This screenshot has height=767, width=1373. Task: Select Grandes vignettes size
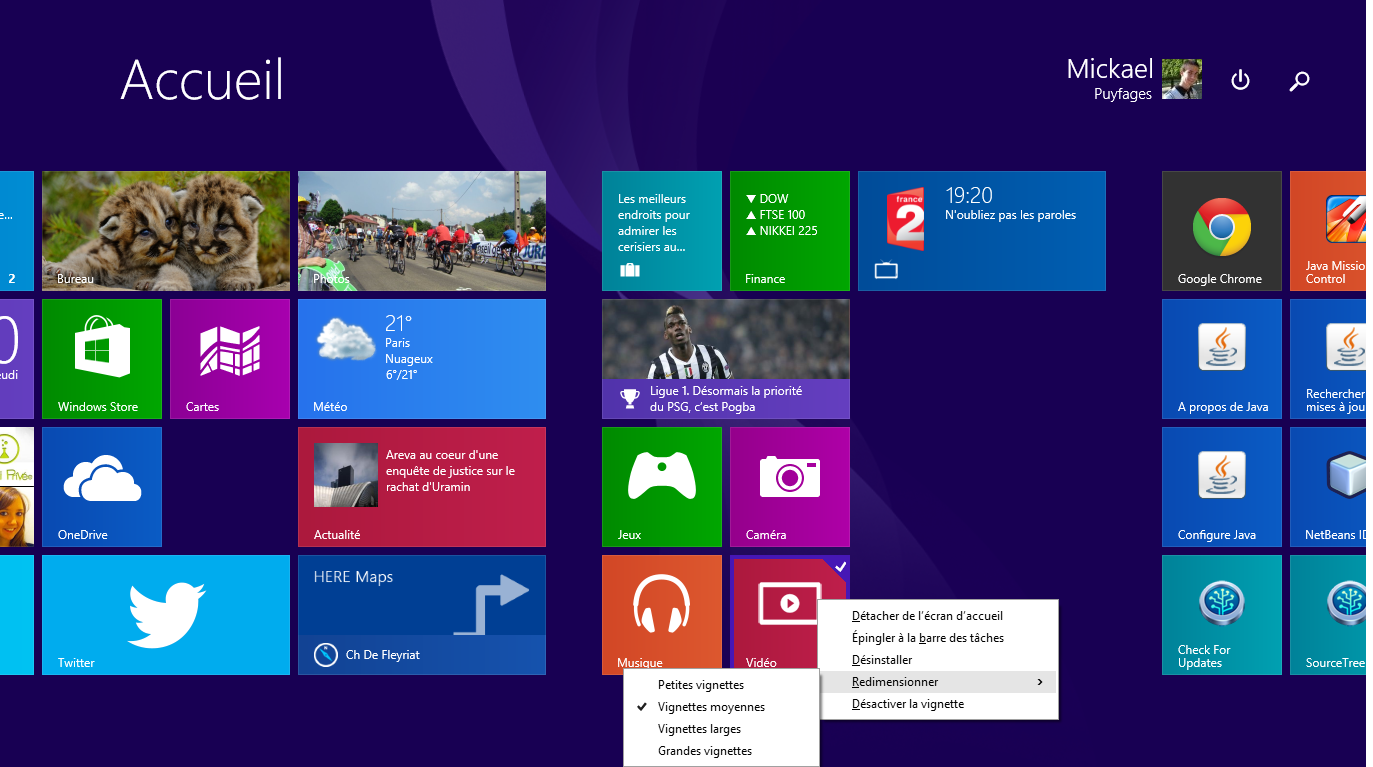721,751
